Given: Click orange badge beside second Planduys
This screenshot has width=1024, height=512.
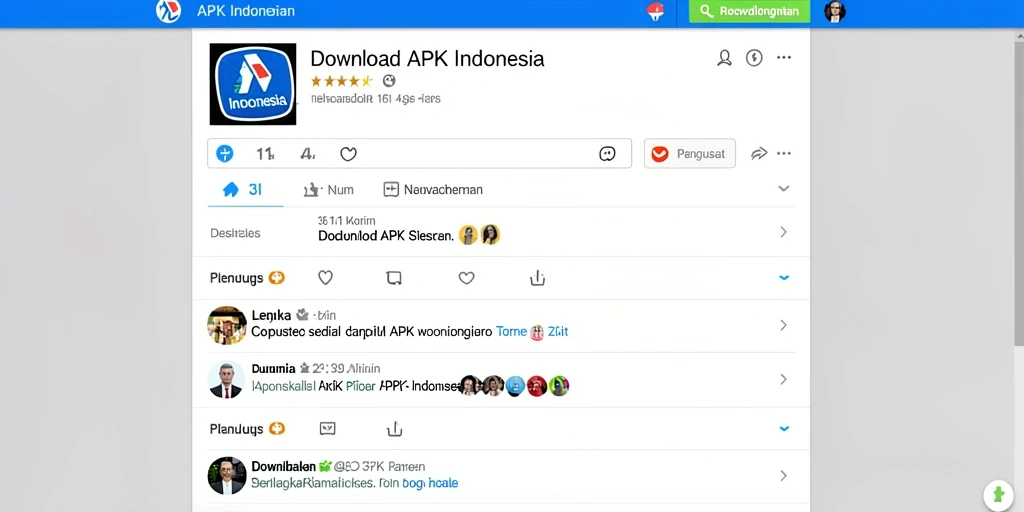Looking at the screenshot, I should (278, 429).
